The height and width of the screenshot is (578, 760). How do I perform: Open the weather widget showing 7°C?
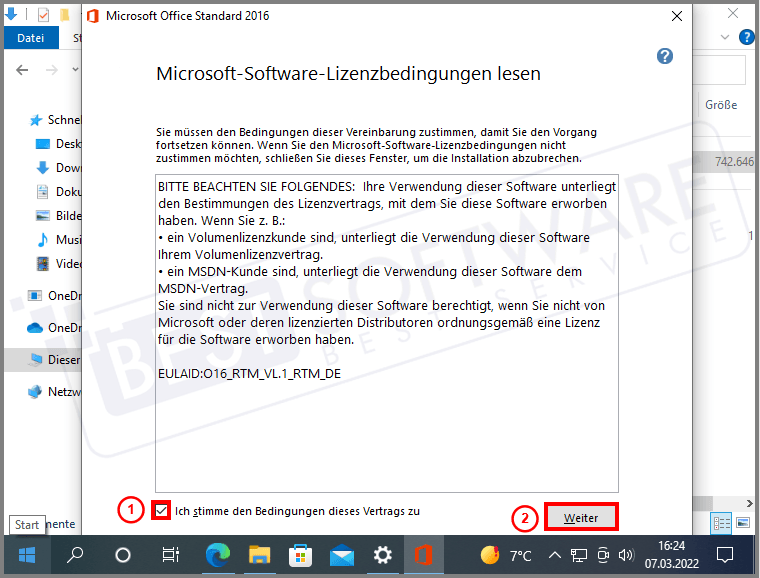click(x=506, y=555)
